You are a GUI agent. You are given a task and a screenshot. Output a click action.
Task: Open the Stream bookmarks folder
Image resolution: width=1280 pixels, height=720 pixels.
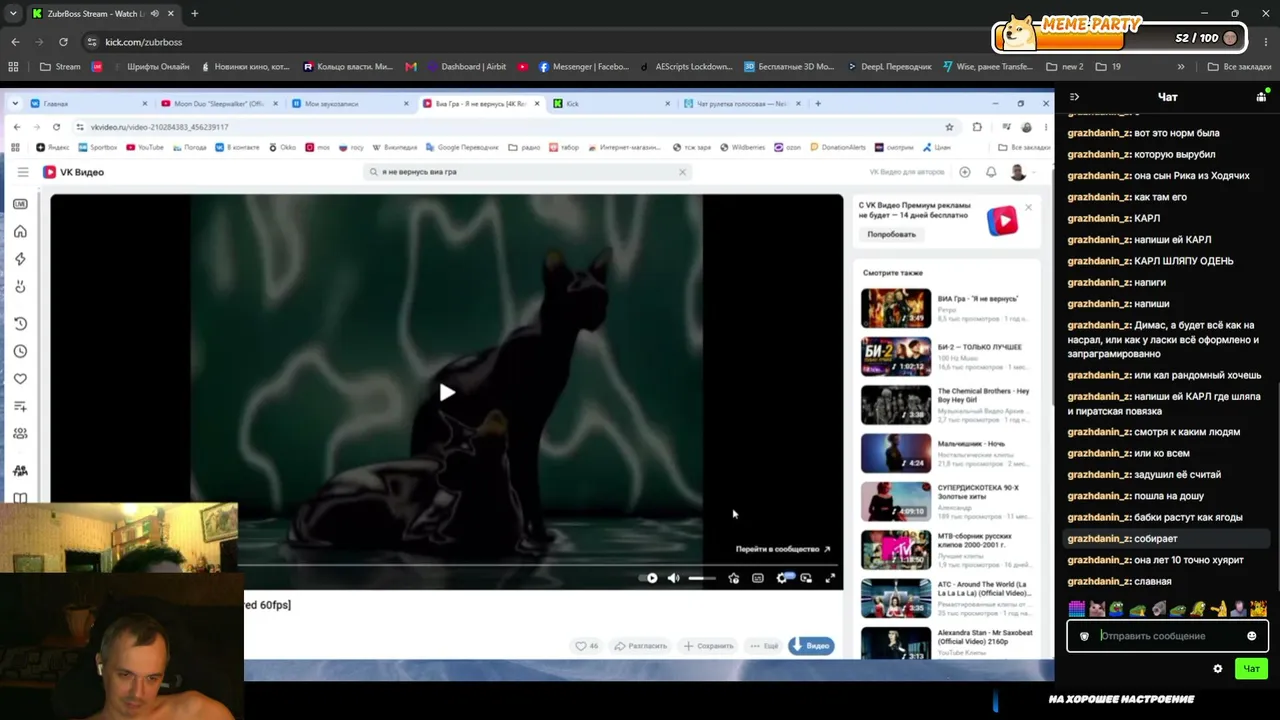[x=60, y=67]
